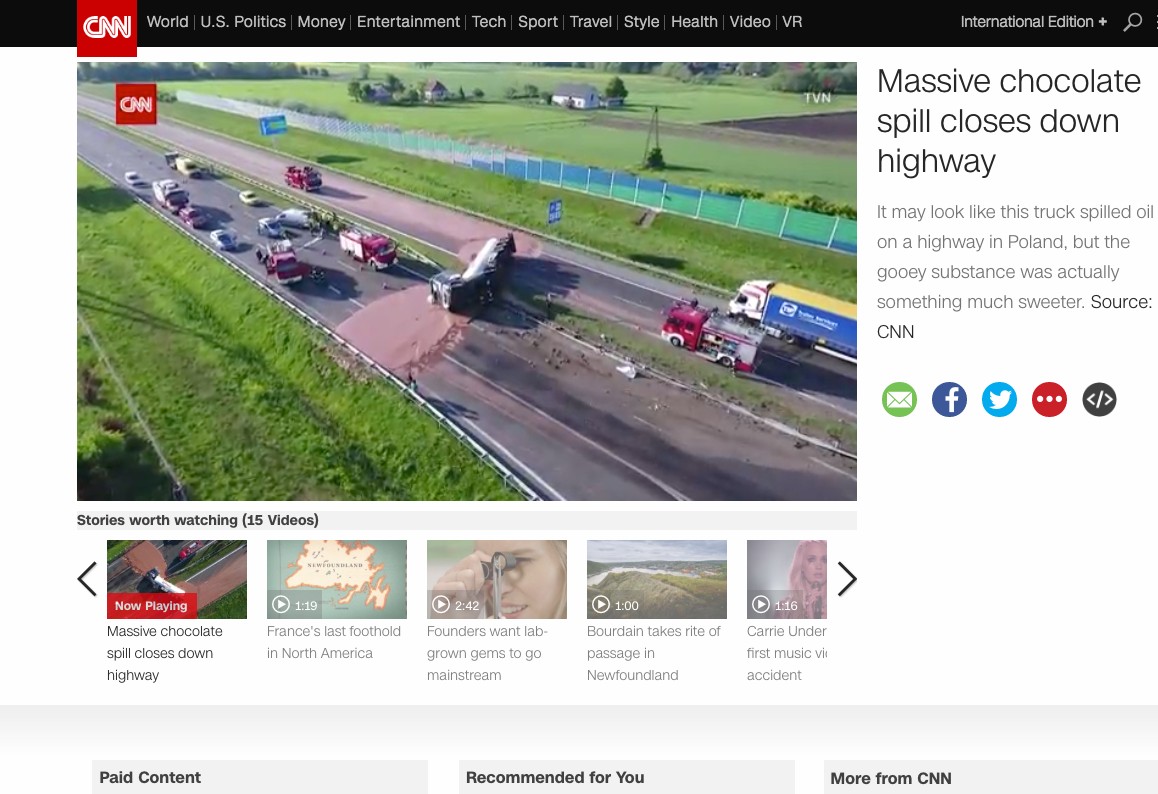
Task: Open the Entertainment section
Action: (x=408, y=22)
